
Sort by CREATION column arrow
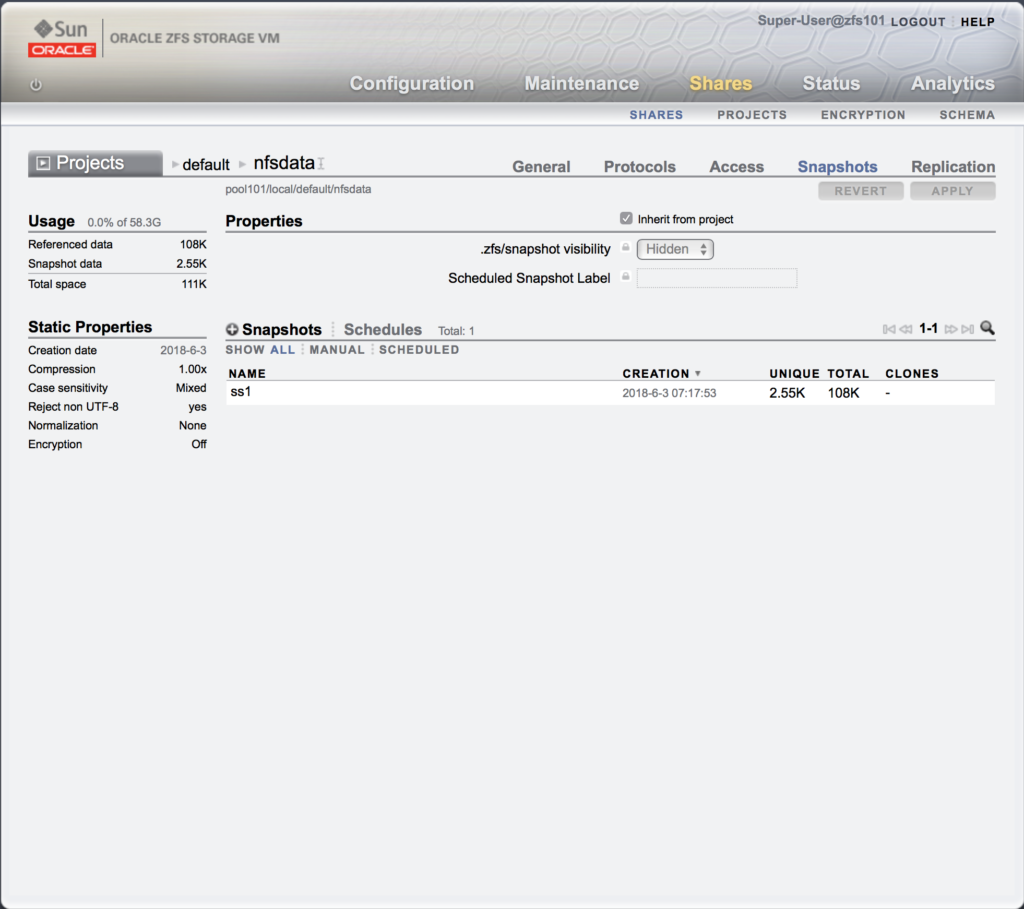(x=697, y=374)
